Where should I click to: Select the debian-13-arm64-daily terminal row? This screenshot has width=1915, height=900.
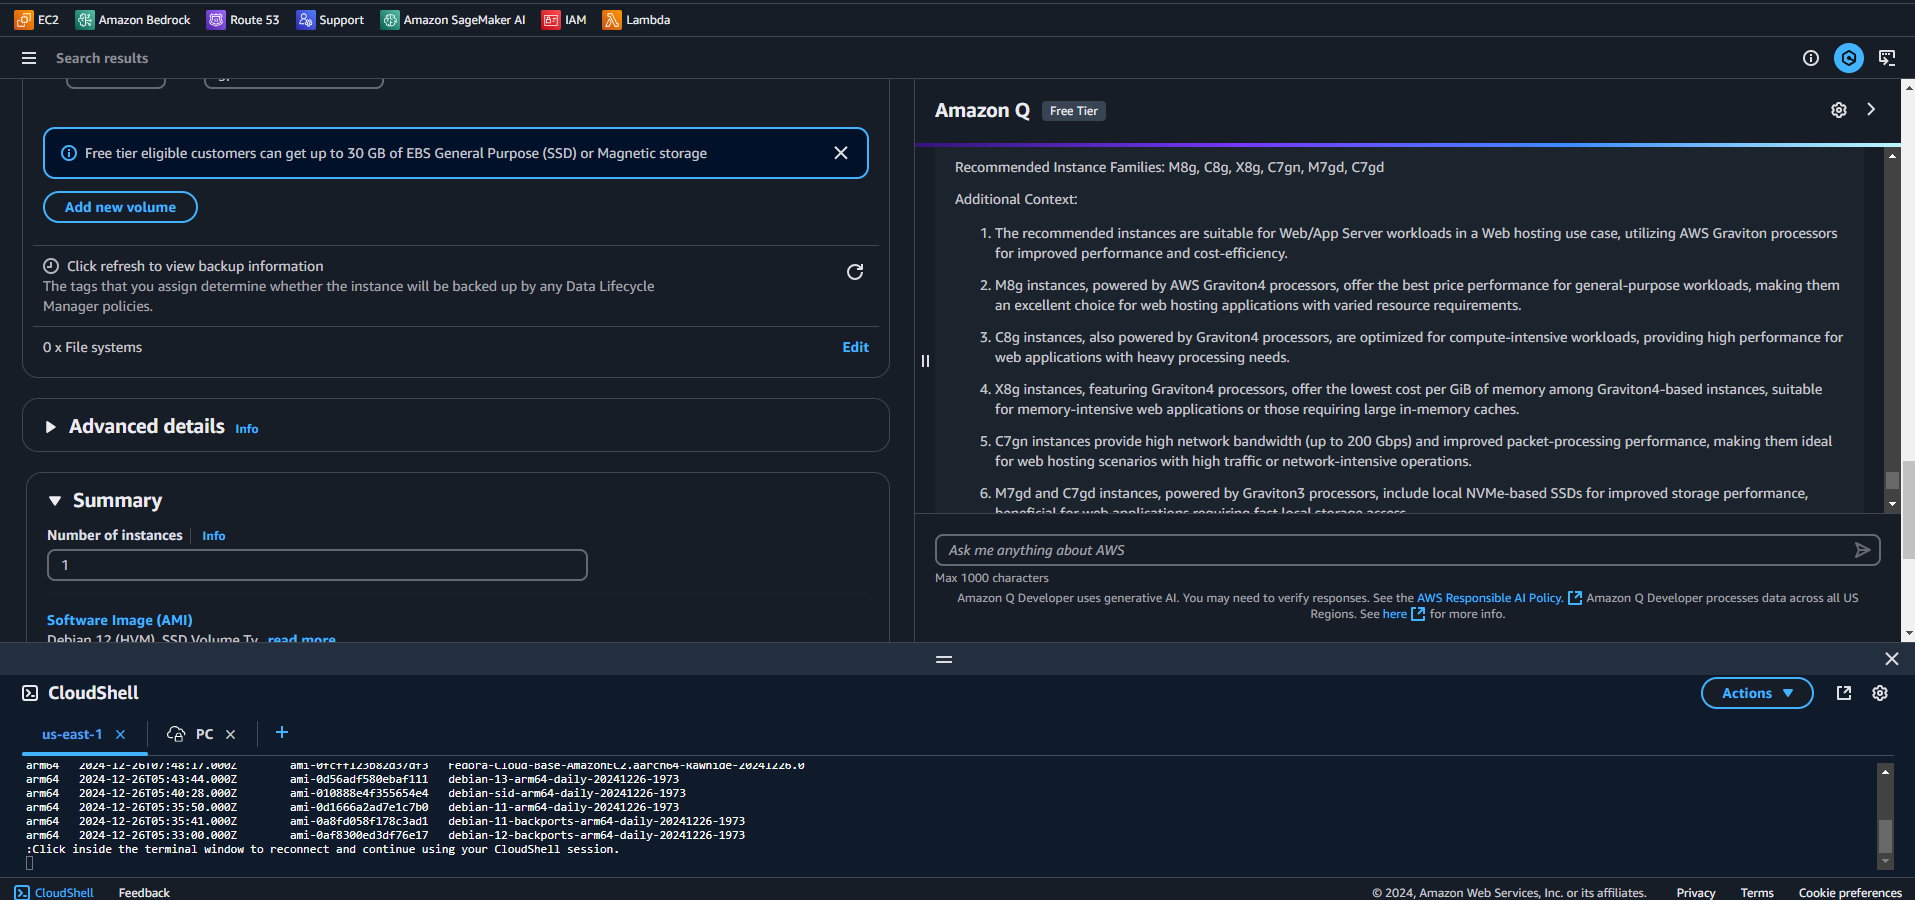(x=352, y=779)
